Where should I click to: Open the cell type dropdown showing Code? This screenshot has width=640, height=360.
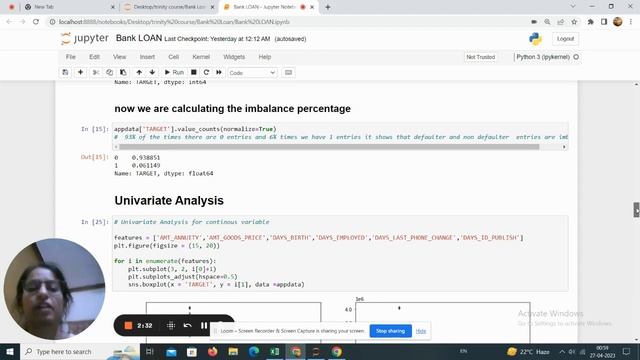click(252, 73)
